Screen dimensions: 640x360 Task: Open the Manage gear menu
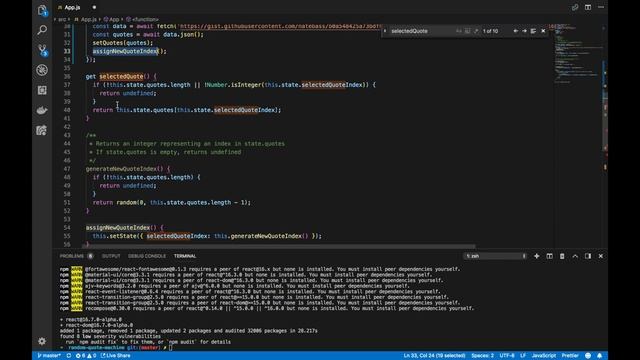pos(42,341)
